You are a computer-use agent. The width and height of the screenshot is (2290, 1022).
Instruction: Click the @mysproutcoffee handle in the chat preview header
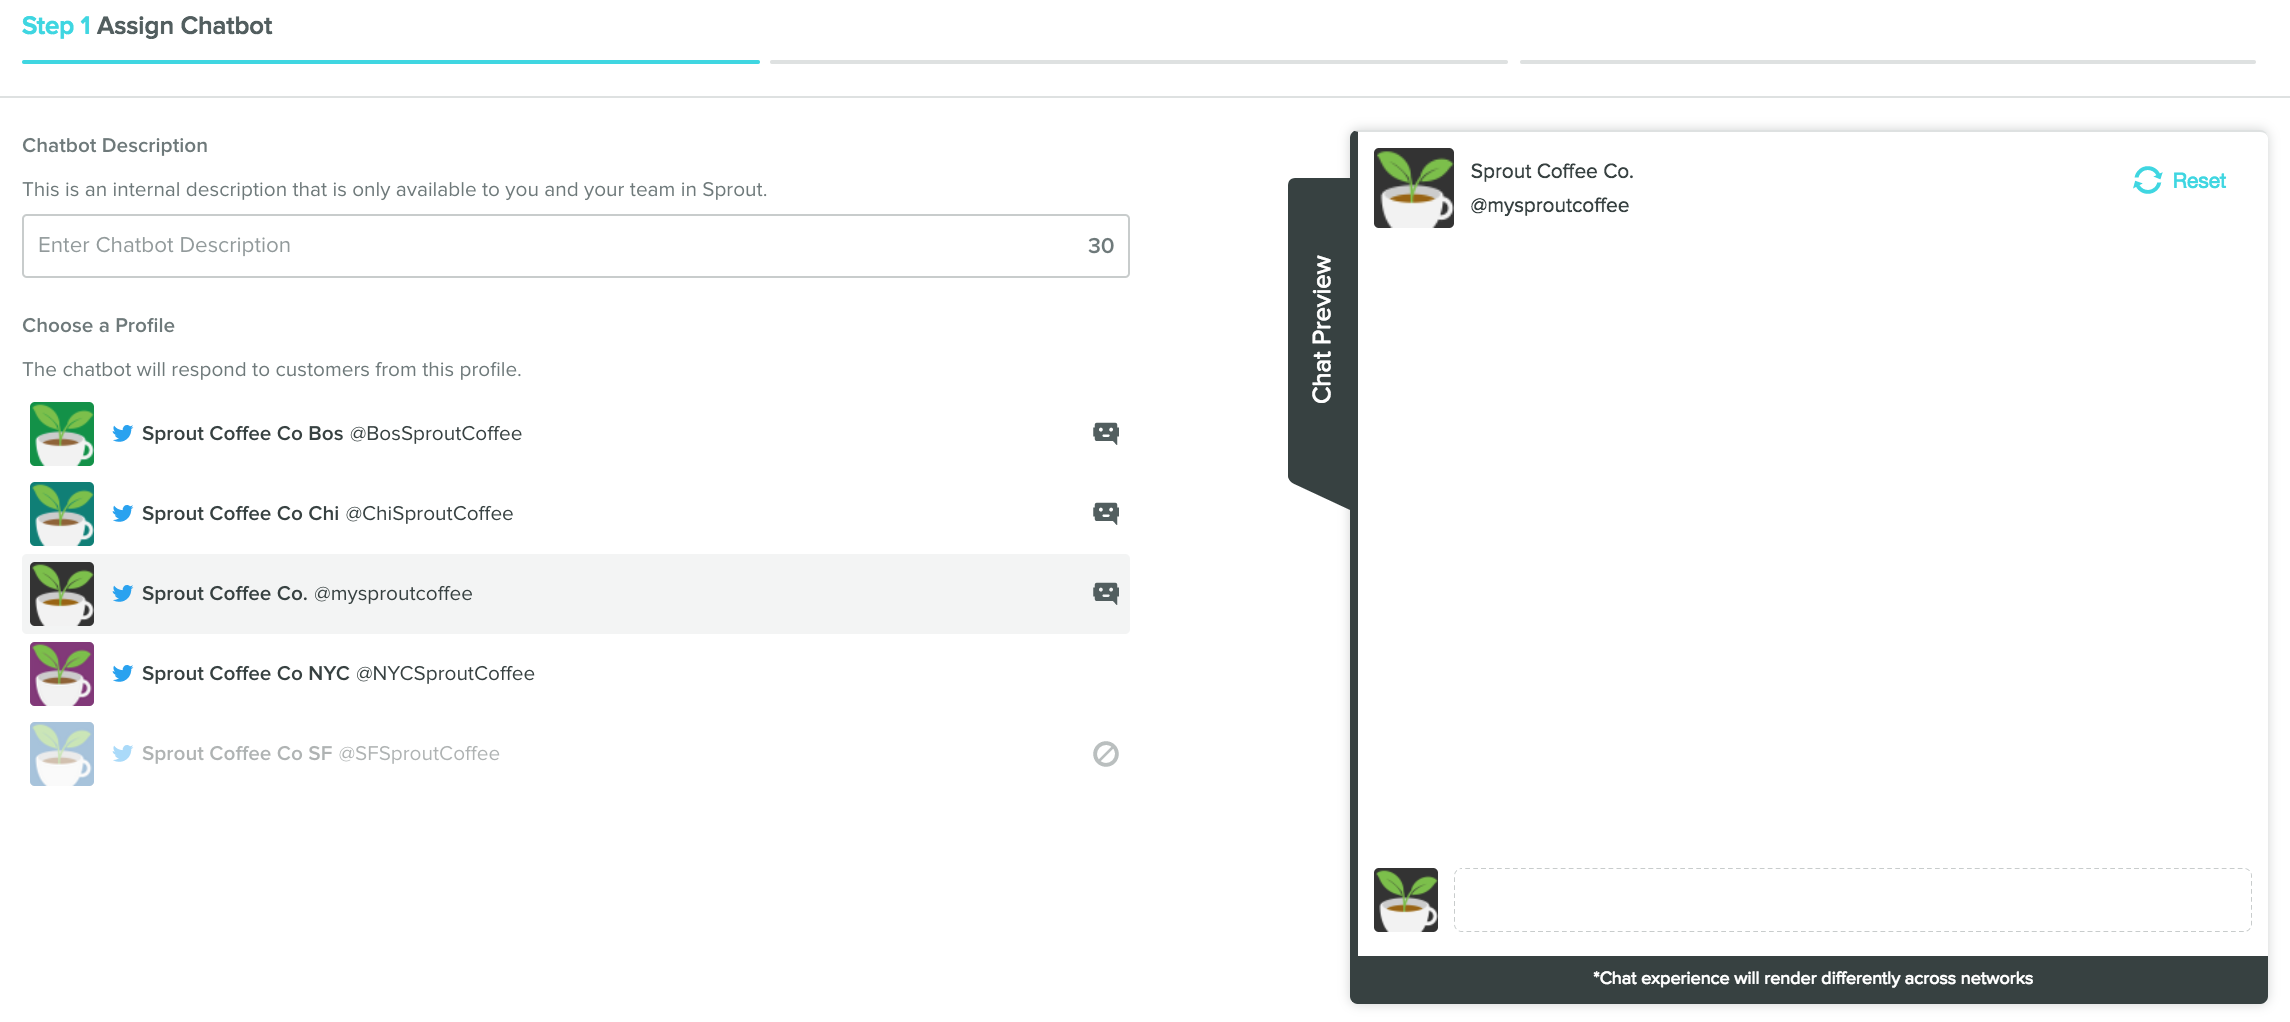pos(1549,205)
